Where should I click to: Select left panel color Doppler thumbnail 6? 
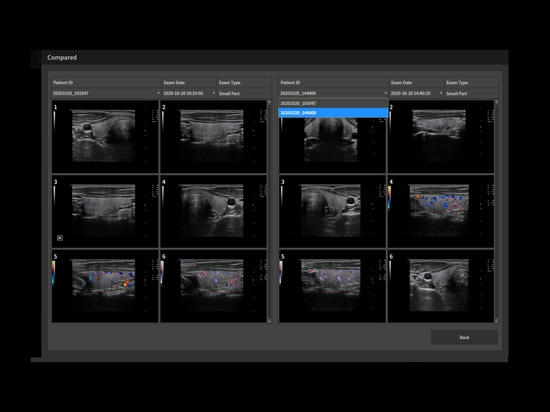click(x=213, y=286)
